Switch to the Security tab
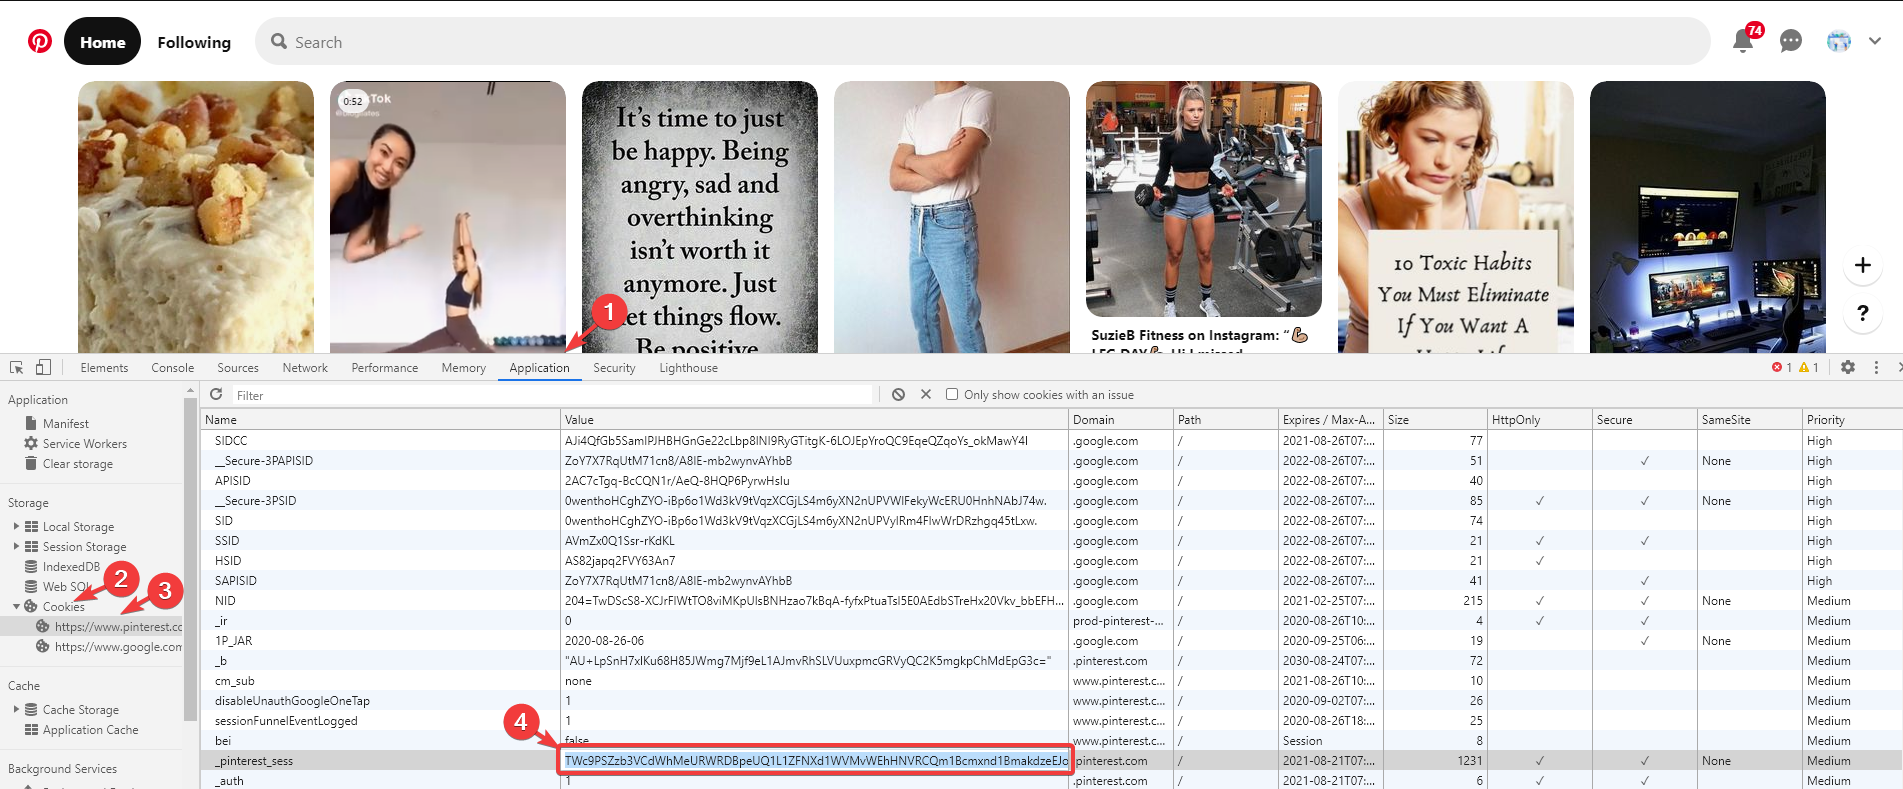Viewport: 1903px width, 789px height. 614,368
